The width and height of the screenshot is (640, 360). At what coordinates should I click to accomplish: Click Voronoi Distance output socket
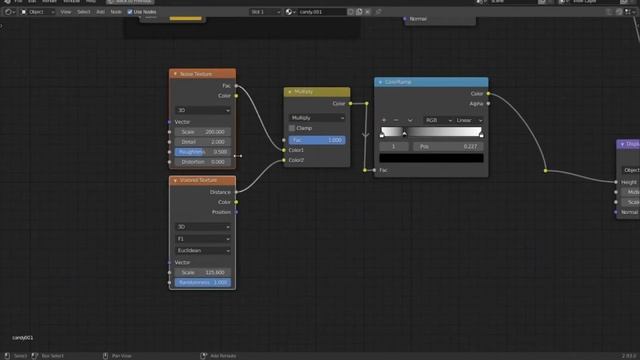[236, 192]
